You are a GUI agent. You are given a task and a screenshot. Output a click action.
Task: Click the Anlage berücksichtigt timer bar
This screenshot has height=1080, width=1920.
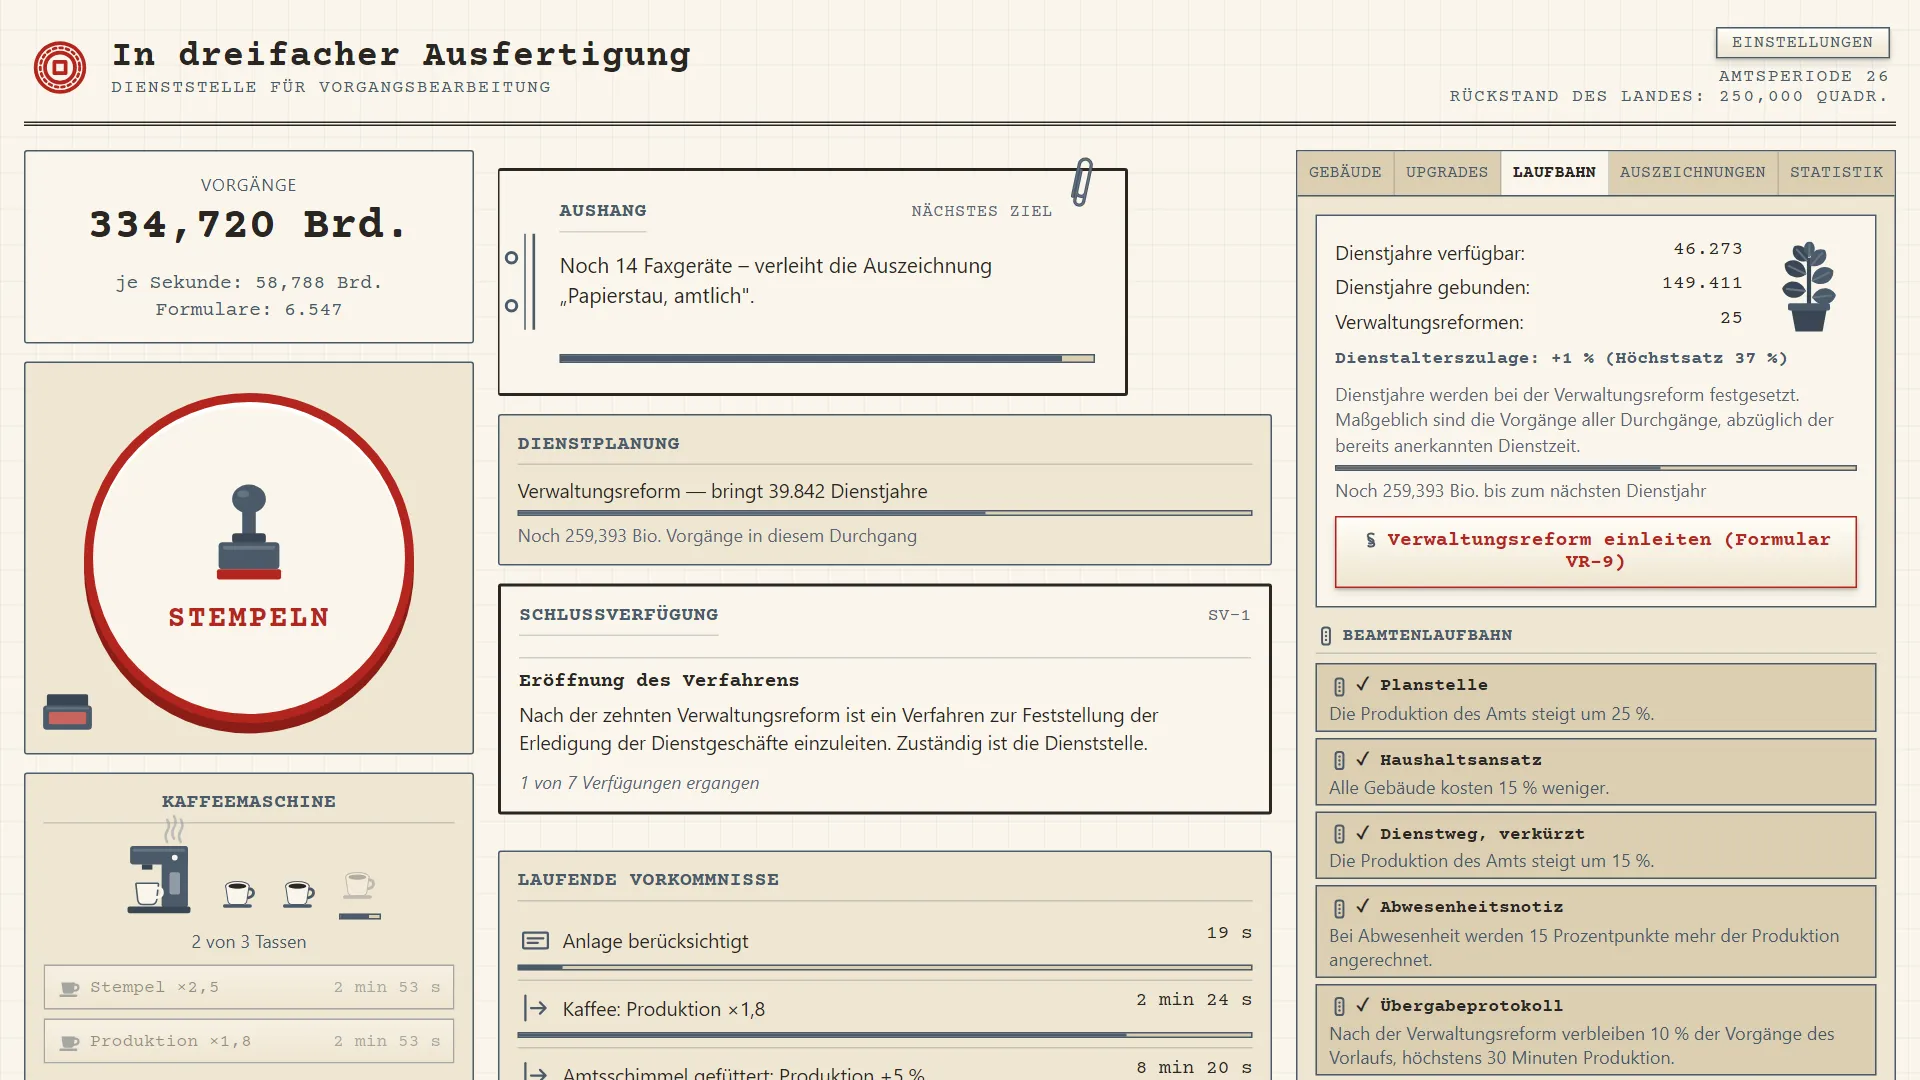[x=884, y=968]
